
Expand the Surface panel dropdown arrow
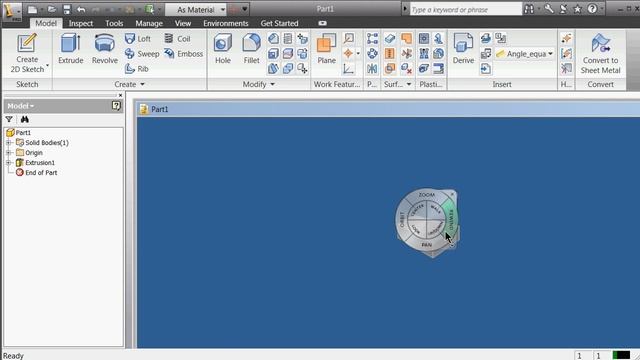tap(409, 84)
